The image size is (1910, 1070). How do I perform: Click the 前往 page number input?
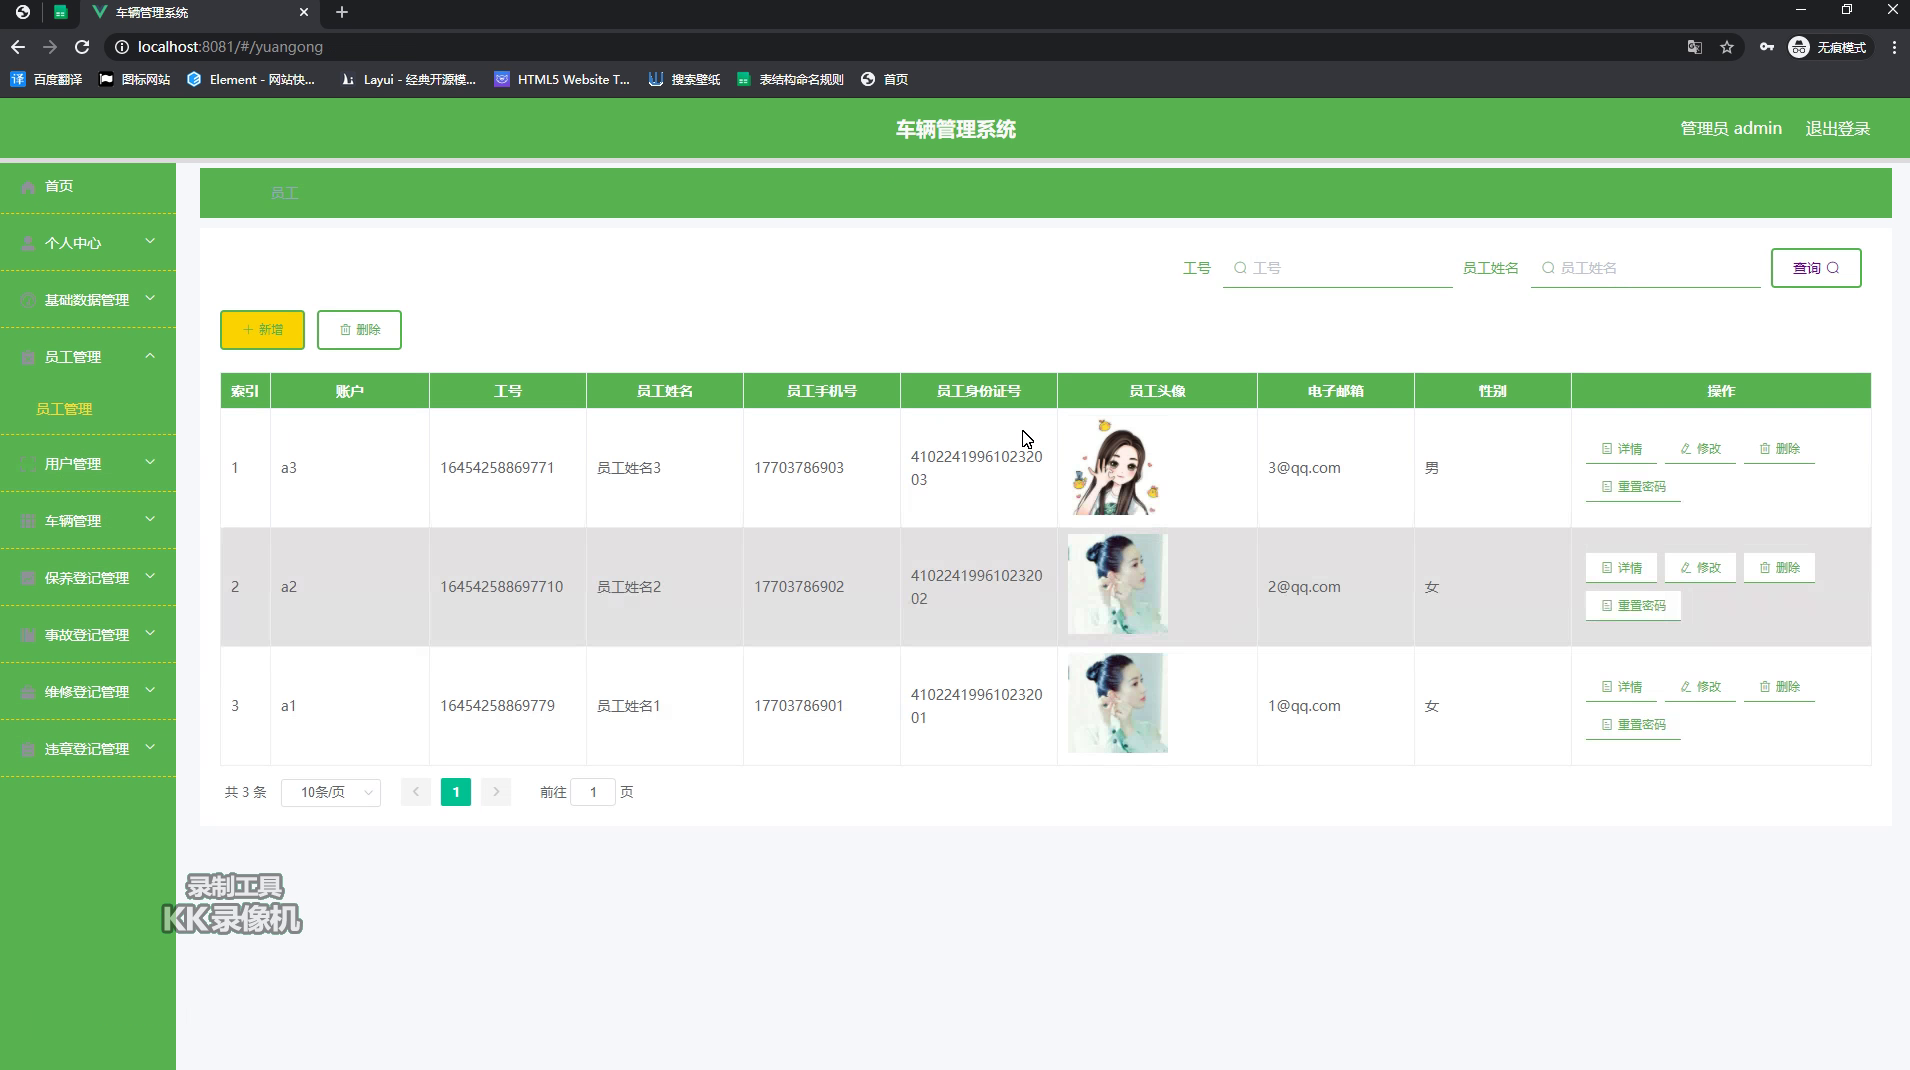click(593, 792)
